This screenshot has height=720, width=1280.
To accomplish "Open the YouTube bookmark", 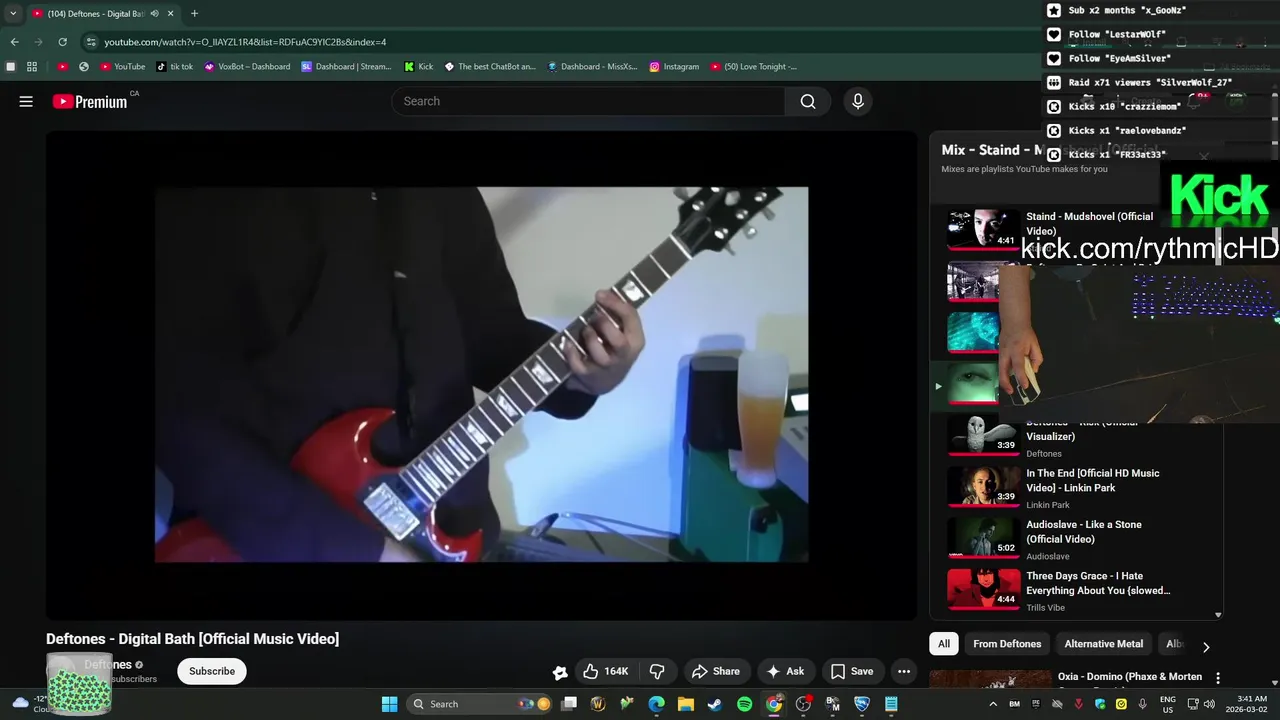I will tap(122, 67).
